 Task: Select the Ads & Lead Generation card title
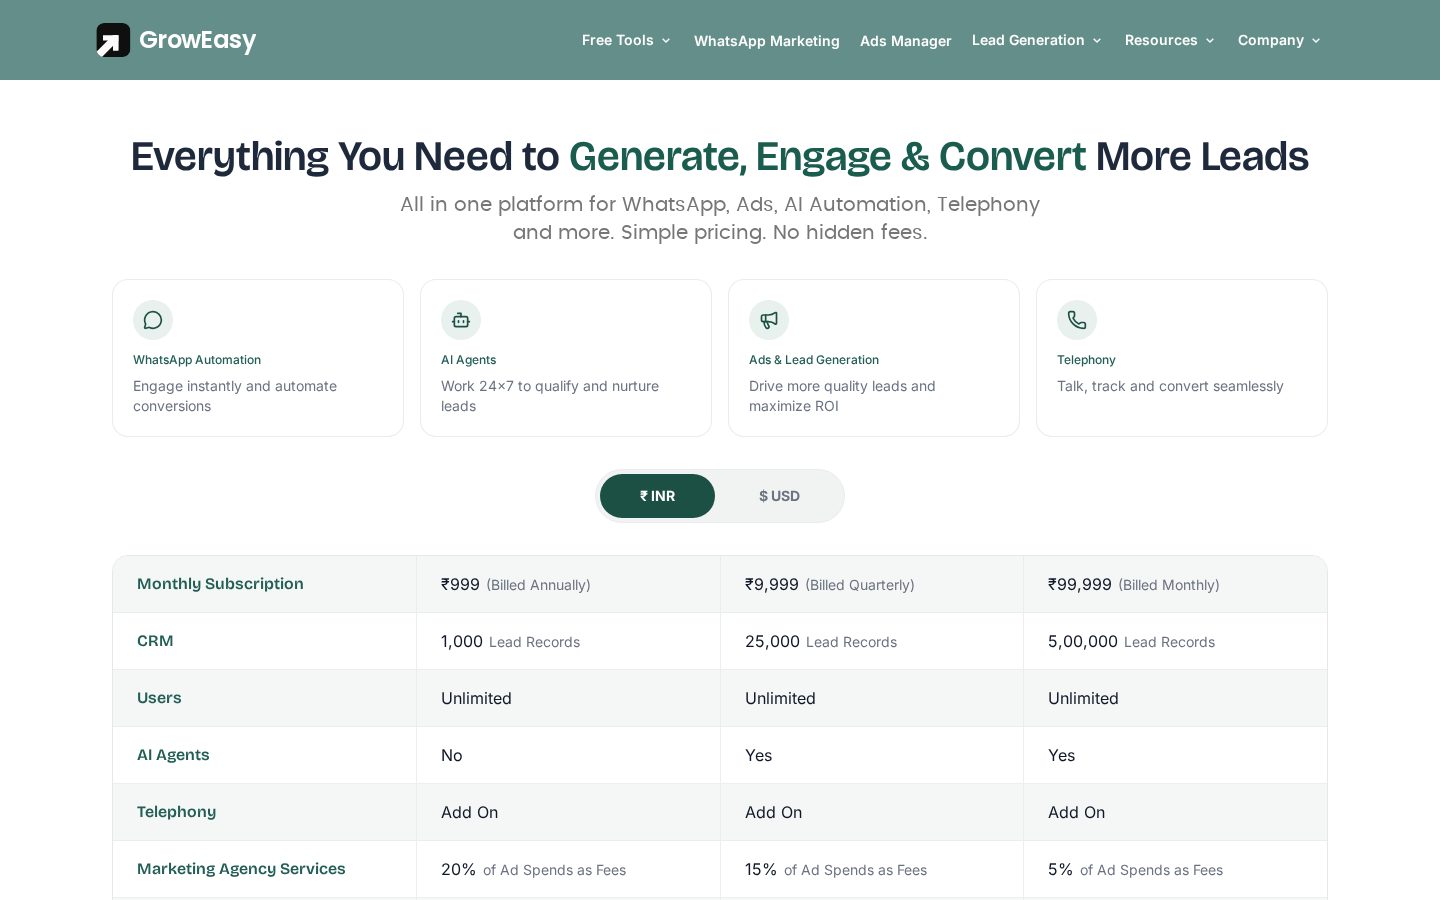[814, 360]
